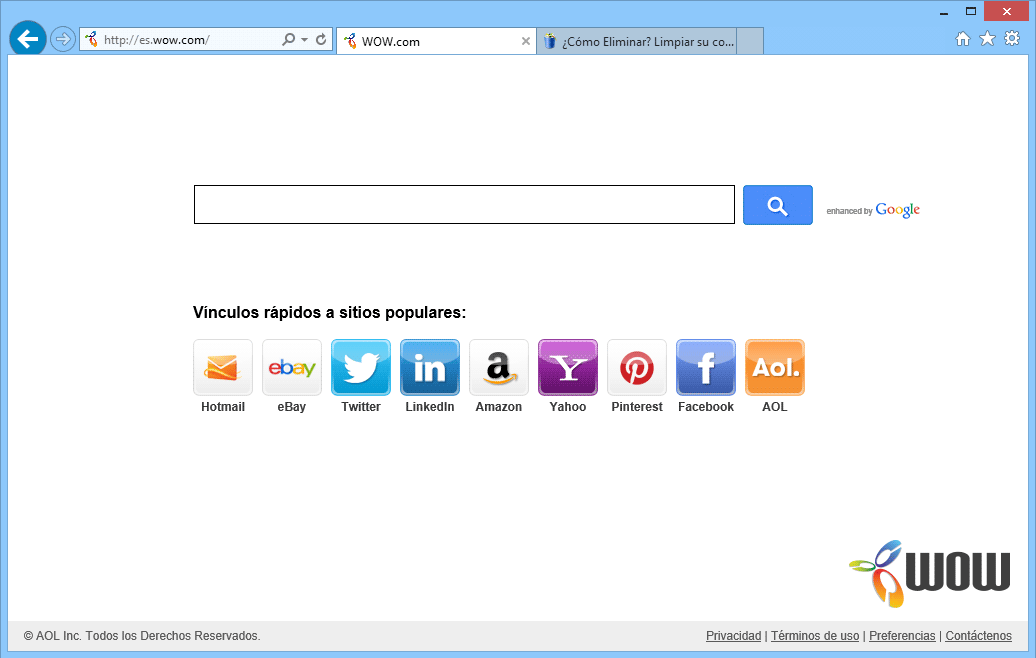Maximize the browser window
1036x658 pixels.
971,11
